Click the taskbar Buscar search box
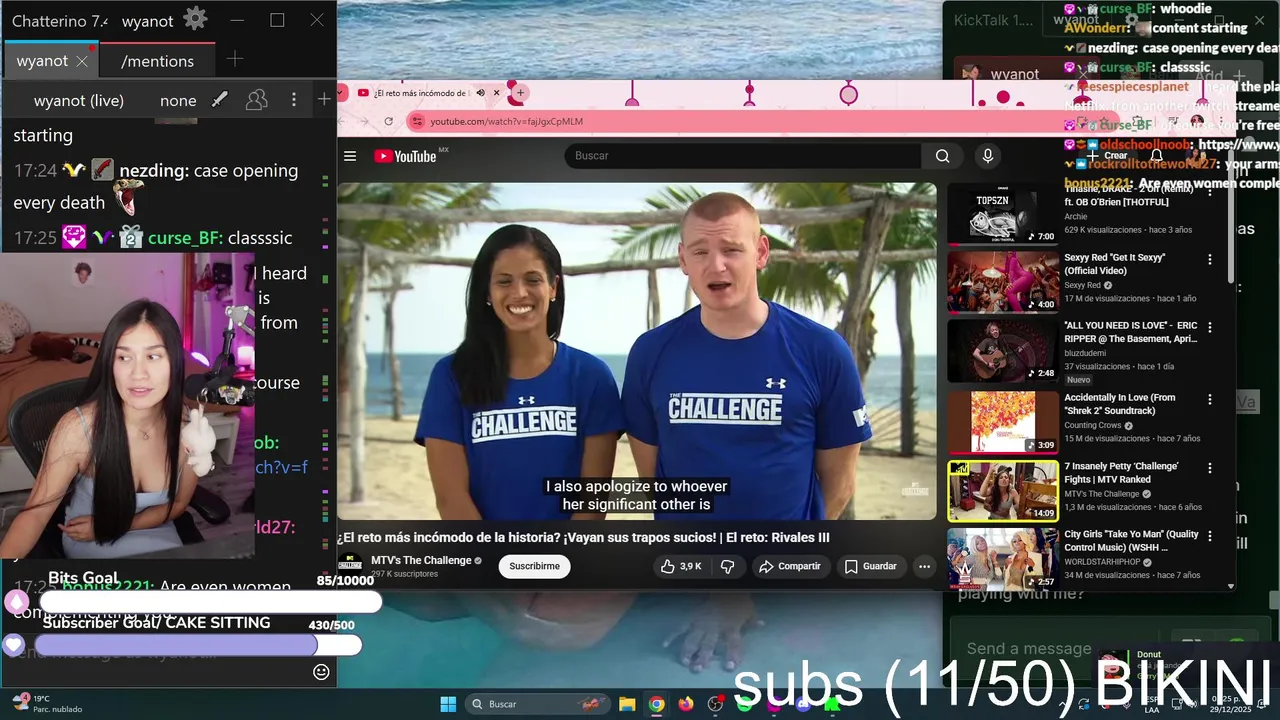This screenshot has height=720, width=1280. pos(538,704)
